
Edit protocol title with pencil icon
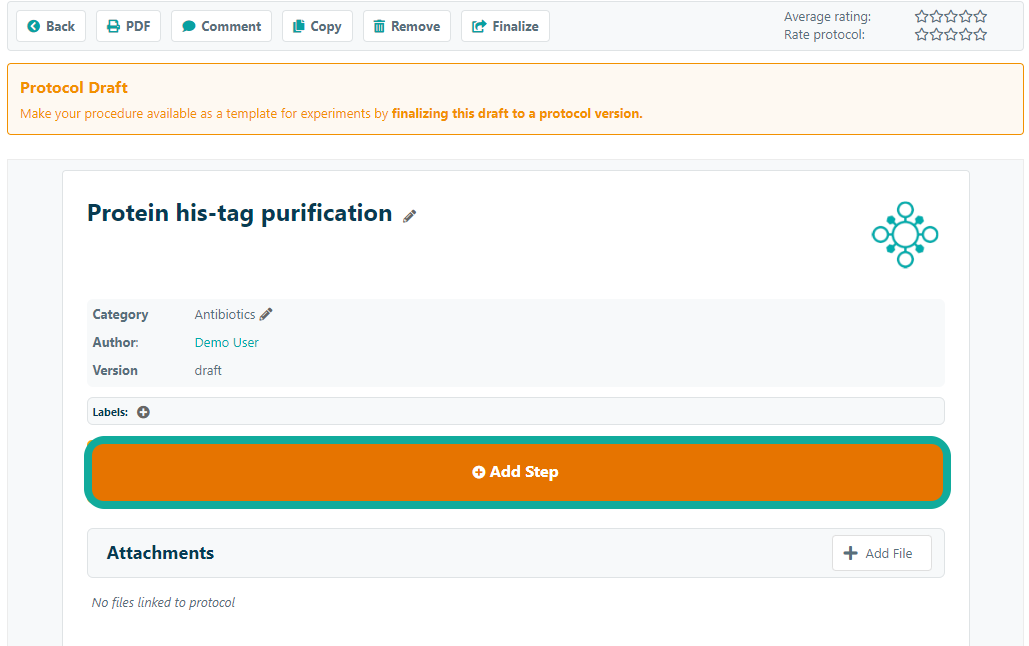[410, 216]
